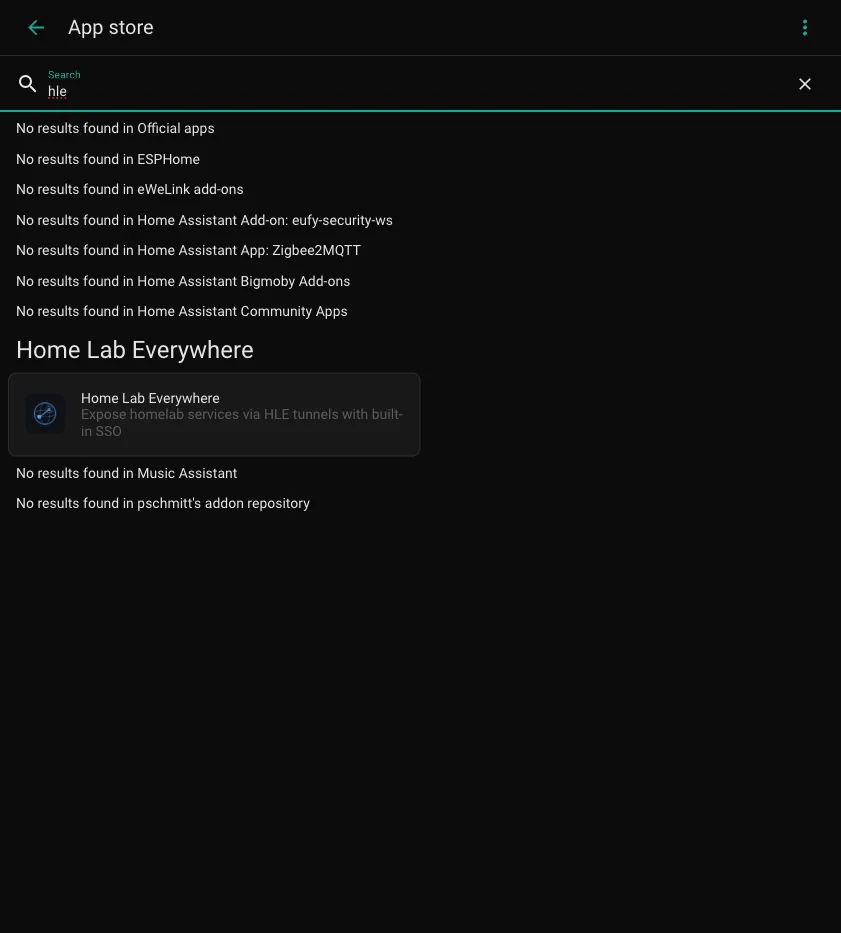
Task: Click the search magnifier icon
Action: click(27, 84)
